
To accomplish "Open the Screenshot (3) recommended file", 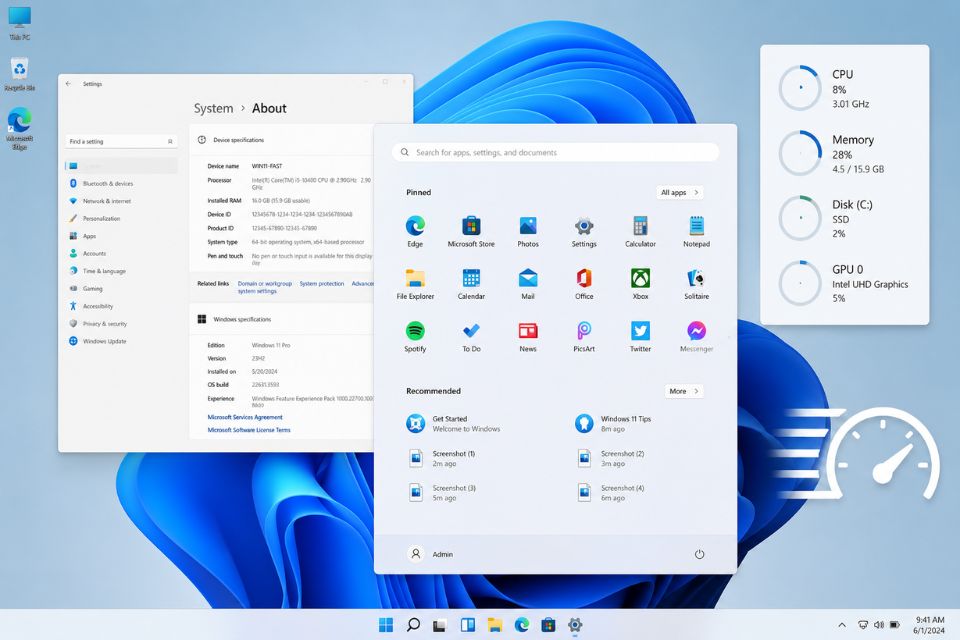I will (441, 492).
